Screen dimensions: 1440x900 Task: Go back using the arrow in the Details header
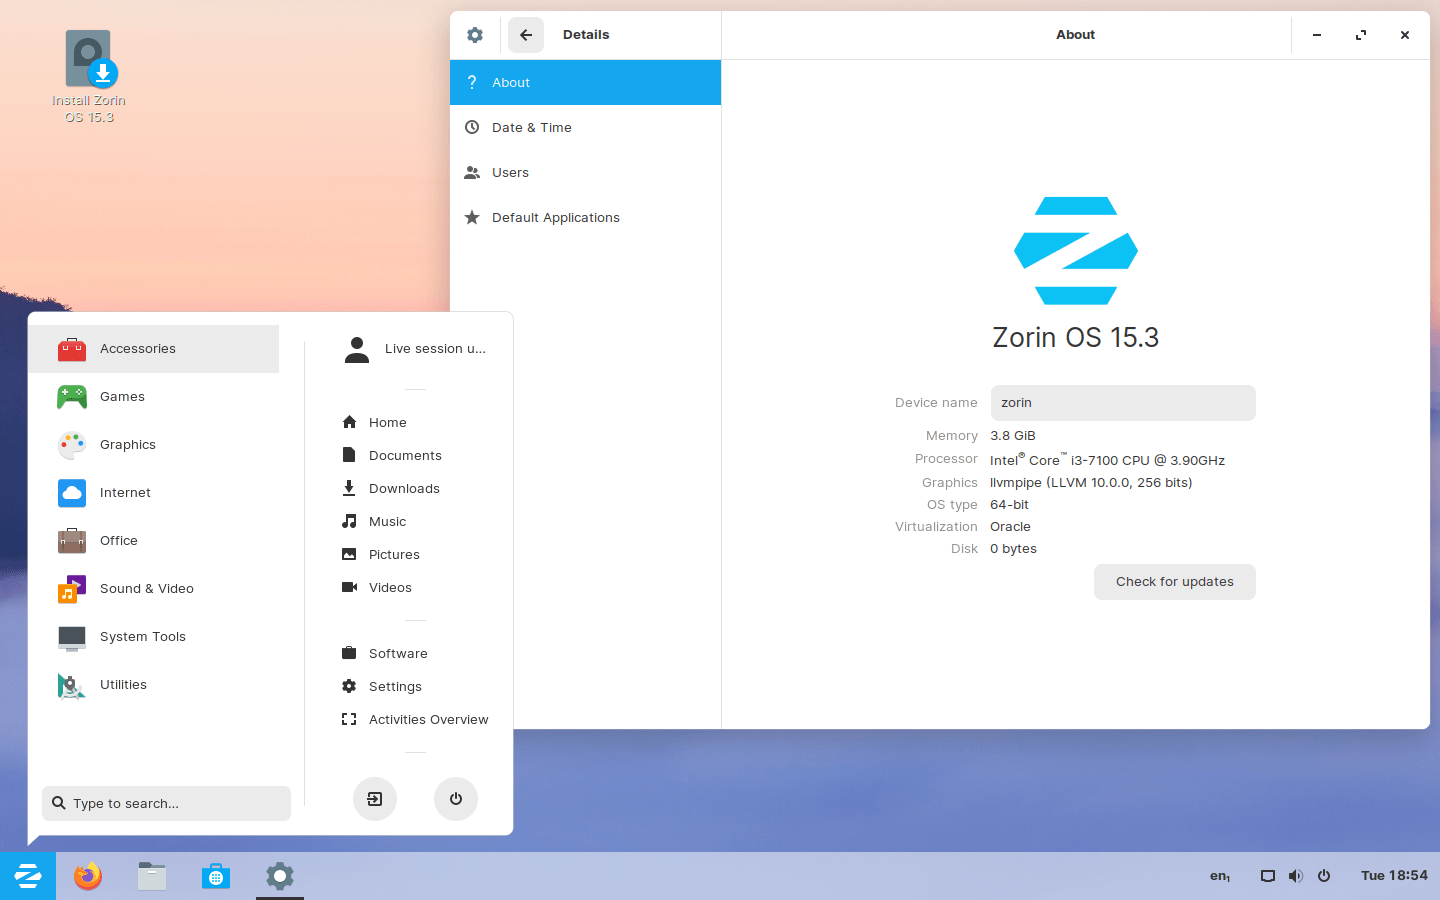coord(526,35)
